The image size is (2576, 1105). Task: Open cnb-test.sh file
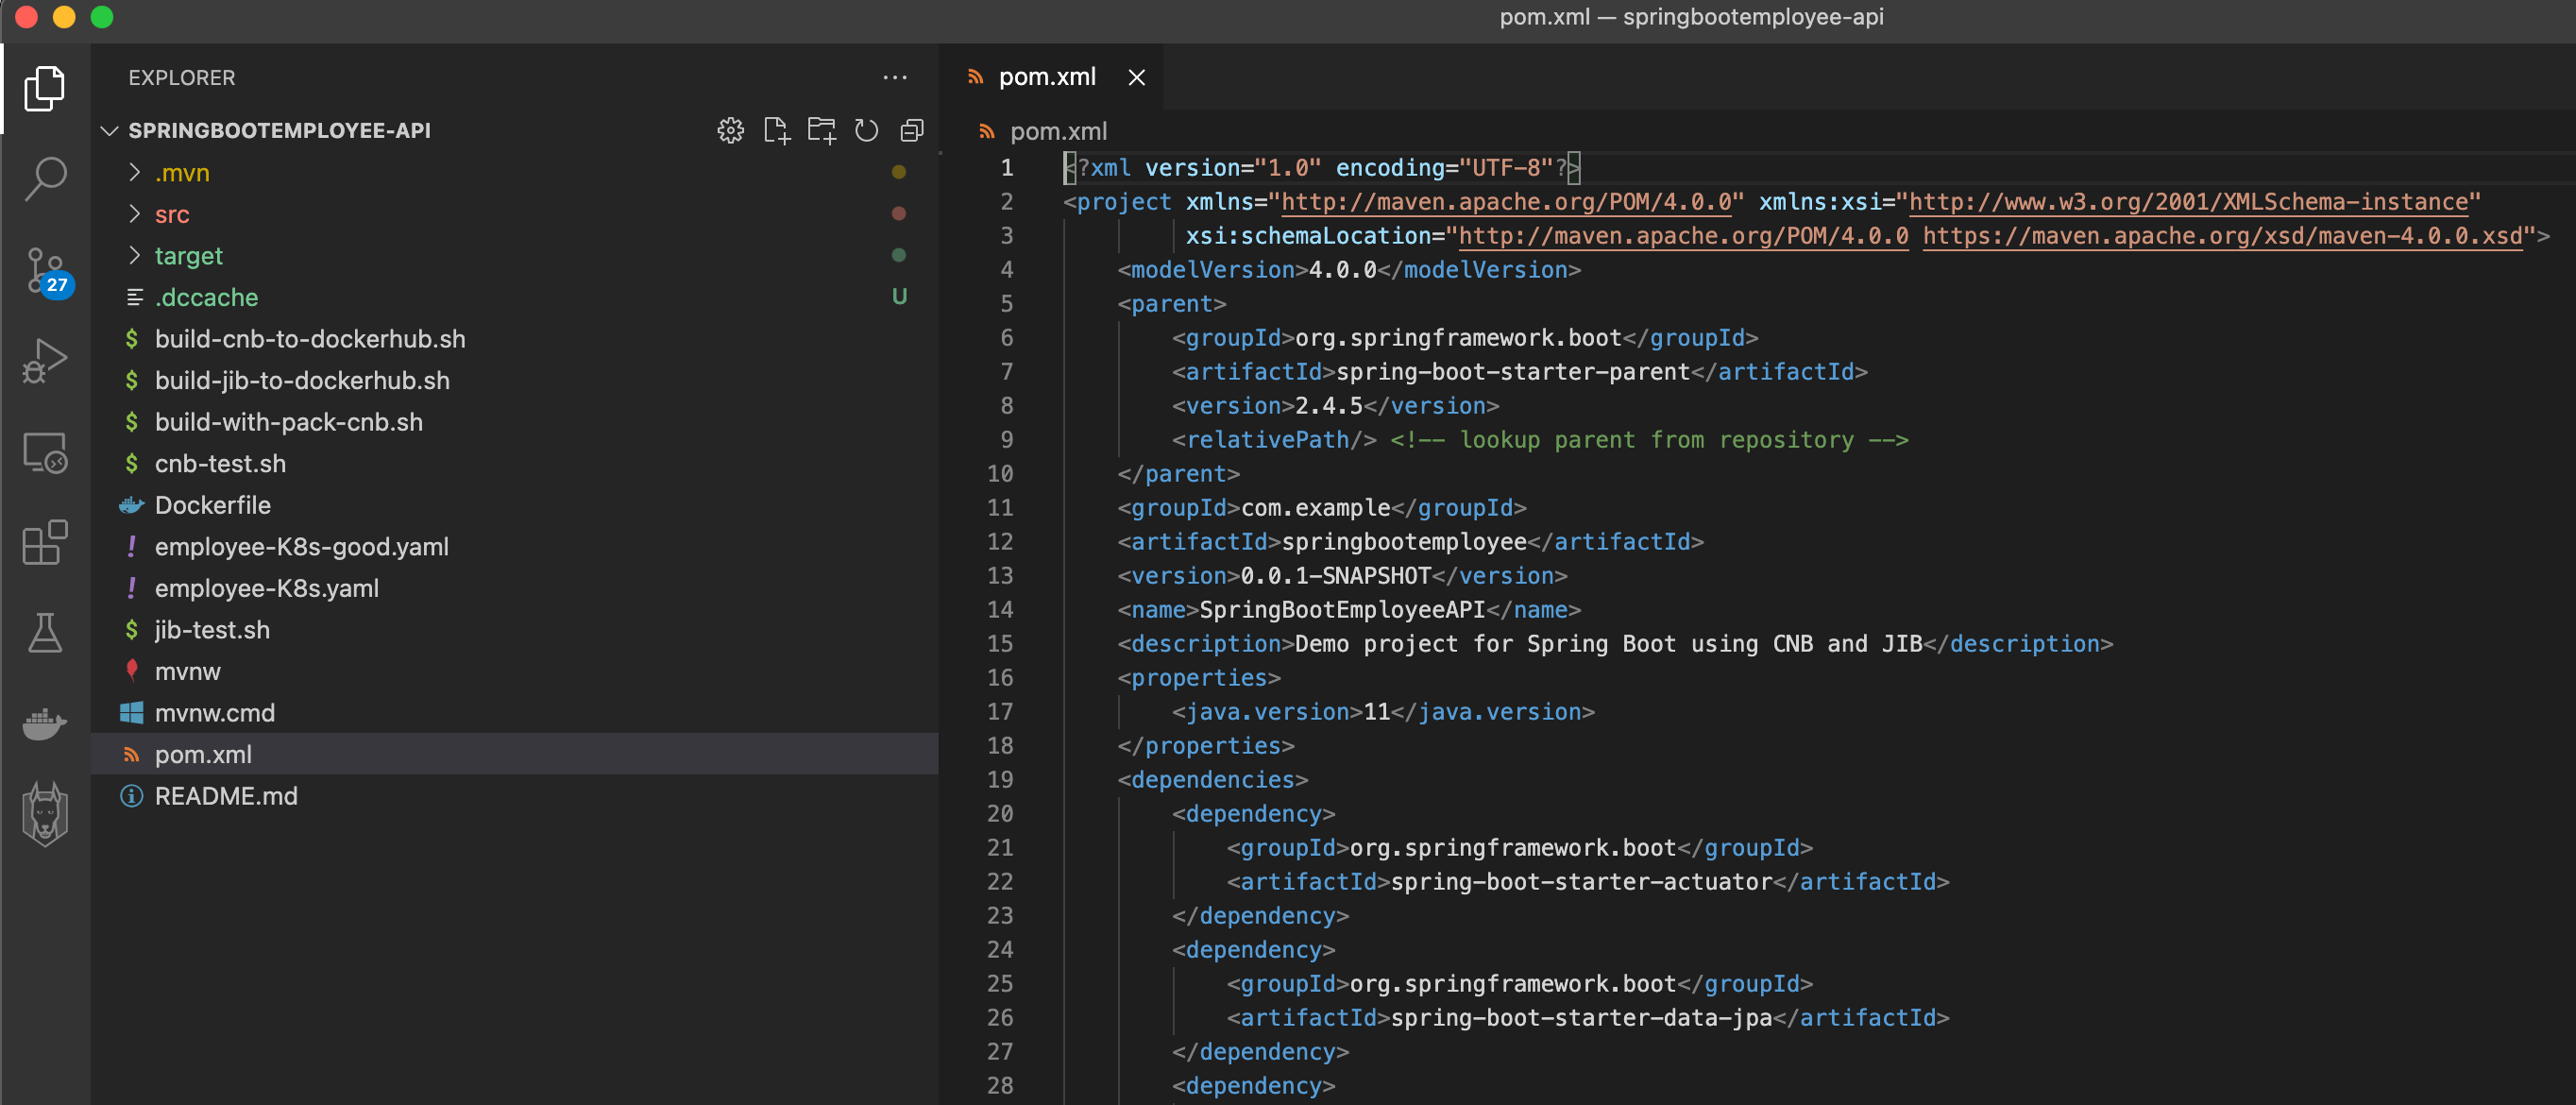tap(514, 463)
